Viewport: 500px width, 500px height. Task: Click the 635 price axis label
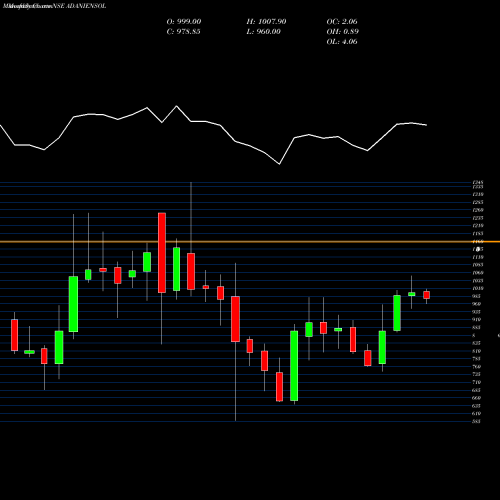coord(477,406)
